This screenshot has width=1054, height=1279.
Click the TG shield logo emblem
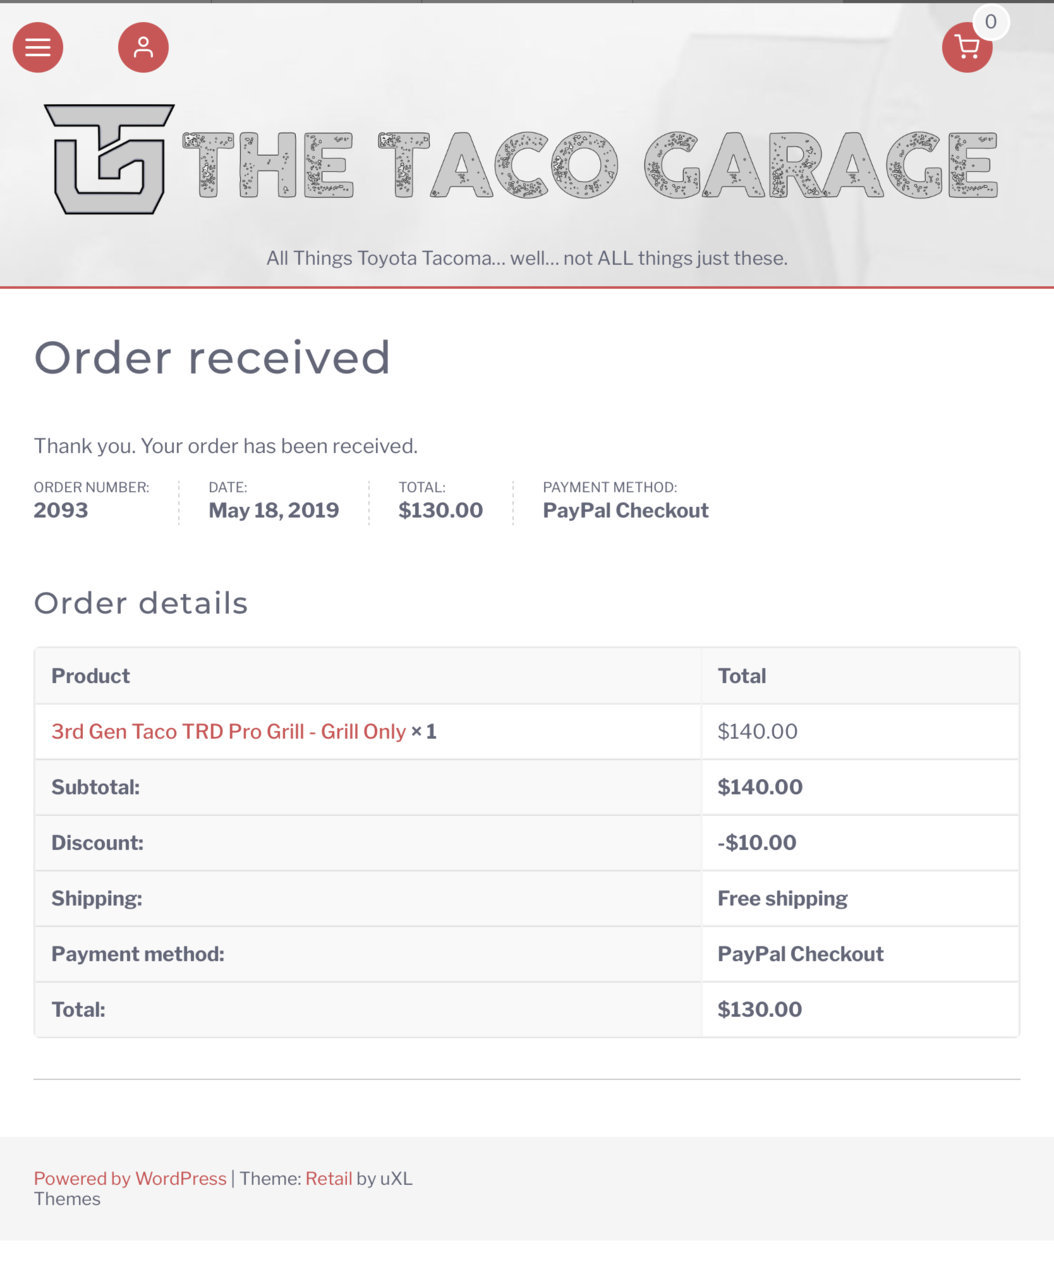[109, 159]
